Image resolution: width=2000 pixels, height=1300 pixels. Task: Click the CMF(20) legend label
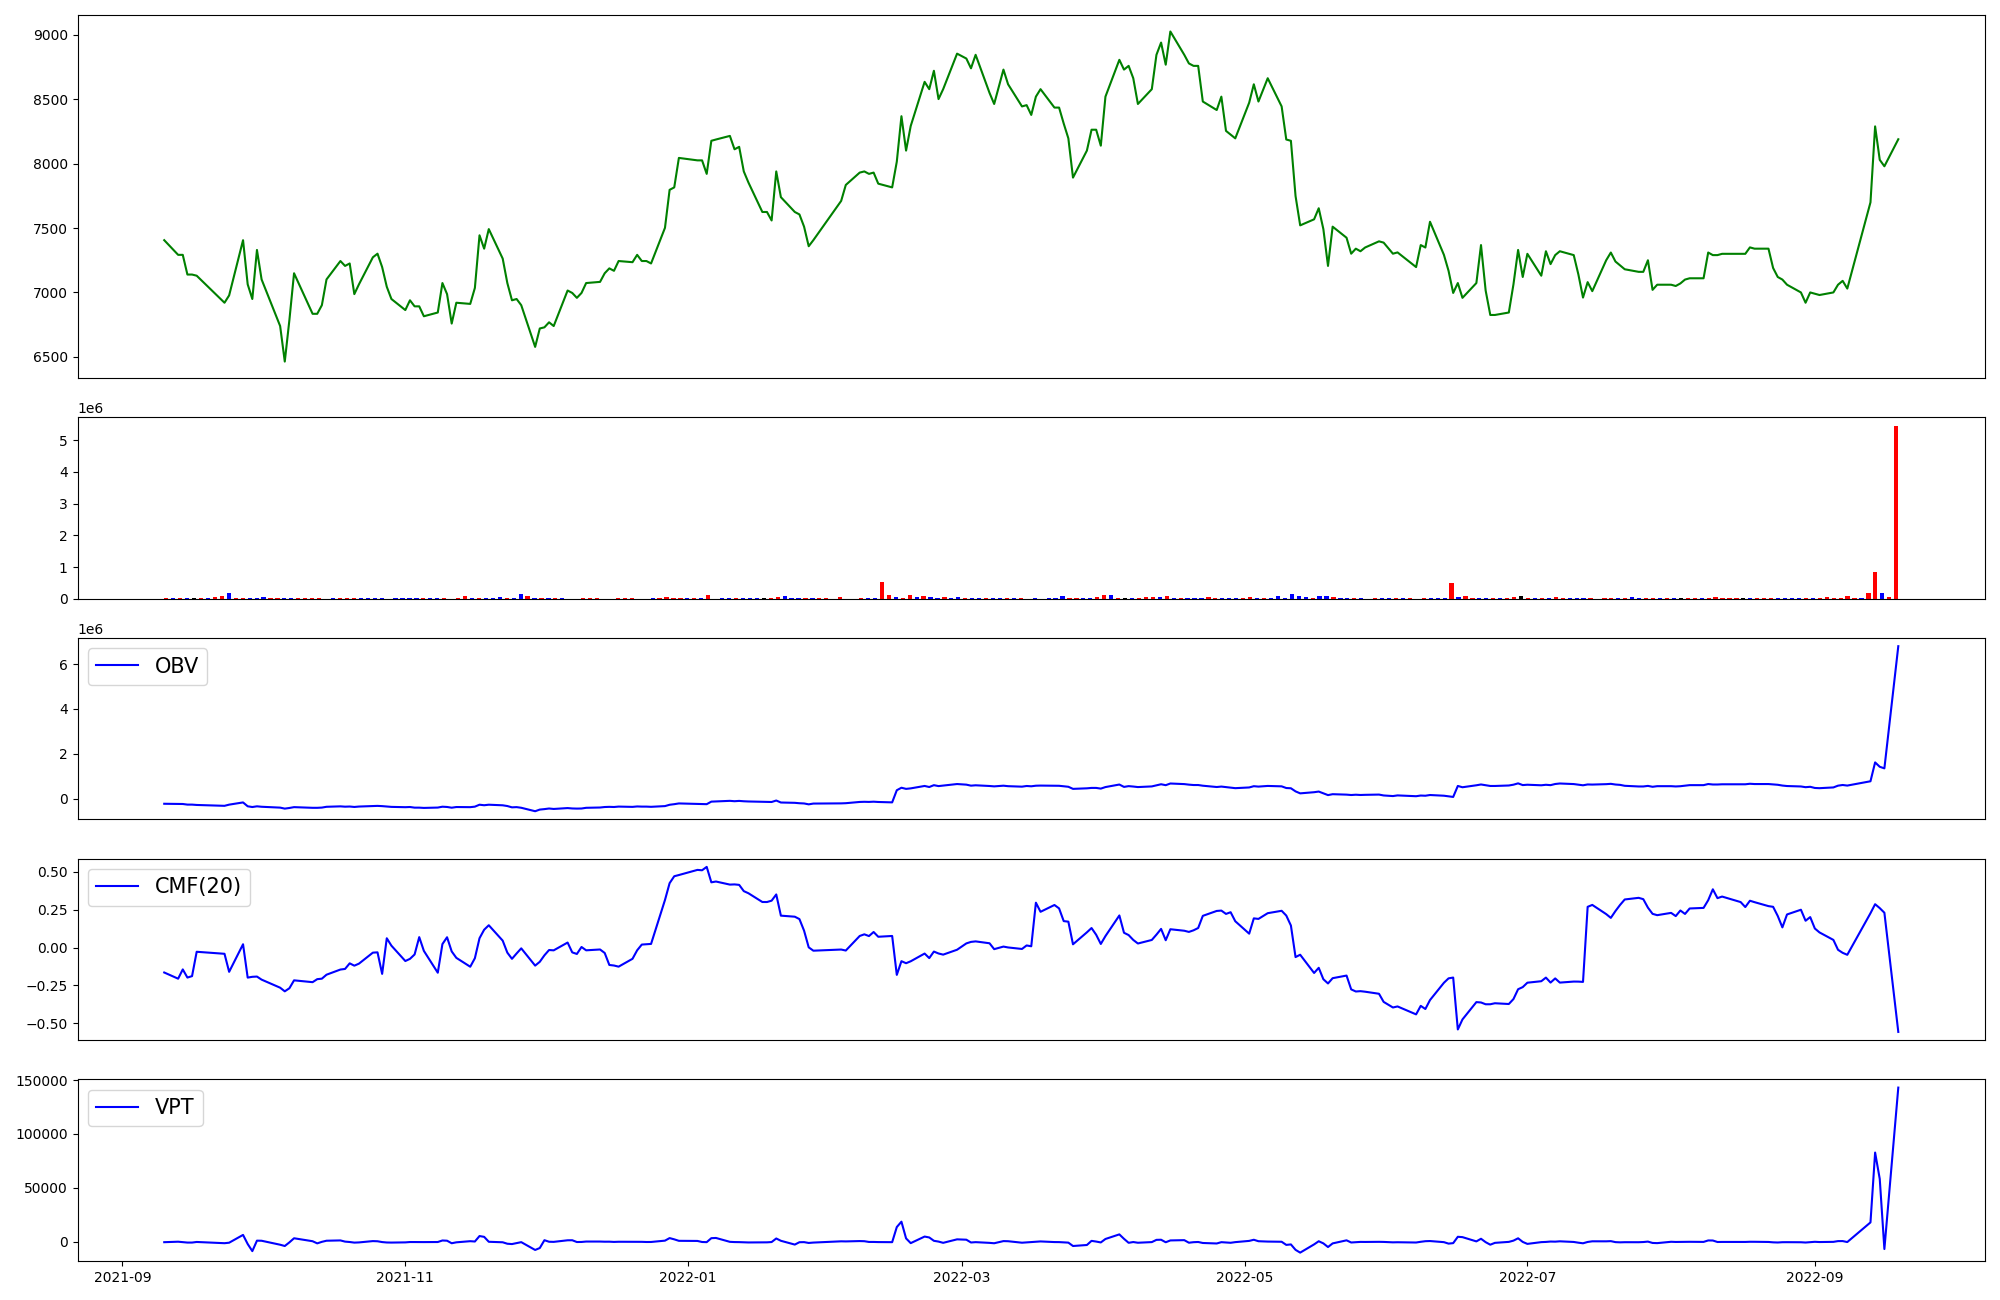click(197, 886)
